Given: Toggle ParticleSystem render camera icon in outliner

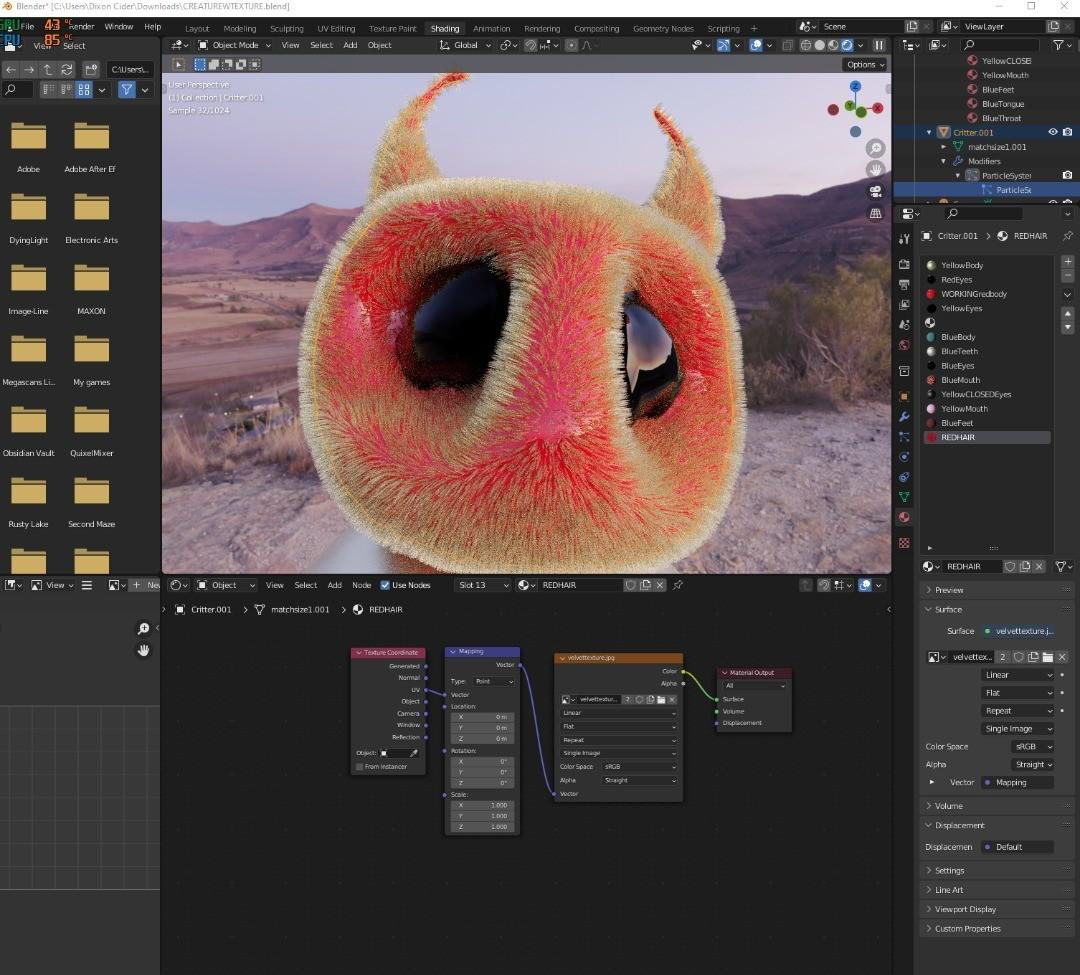Looking at the screenshot, I should pyautogui.click(x=1068, y=176).
